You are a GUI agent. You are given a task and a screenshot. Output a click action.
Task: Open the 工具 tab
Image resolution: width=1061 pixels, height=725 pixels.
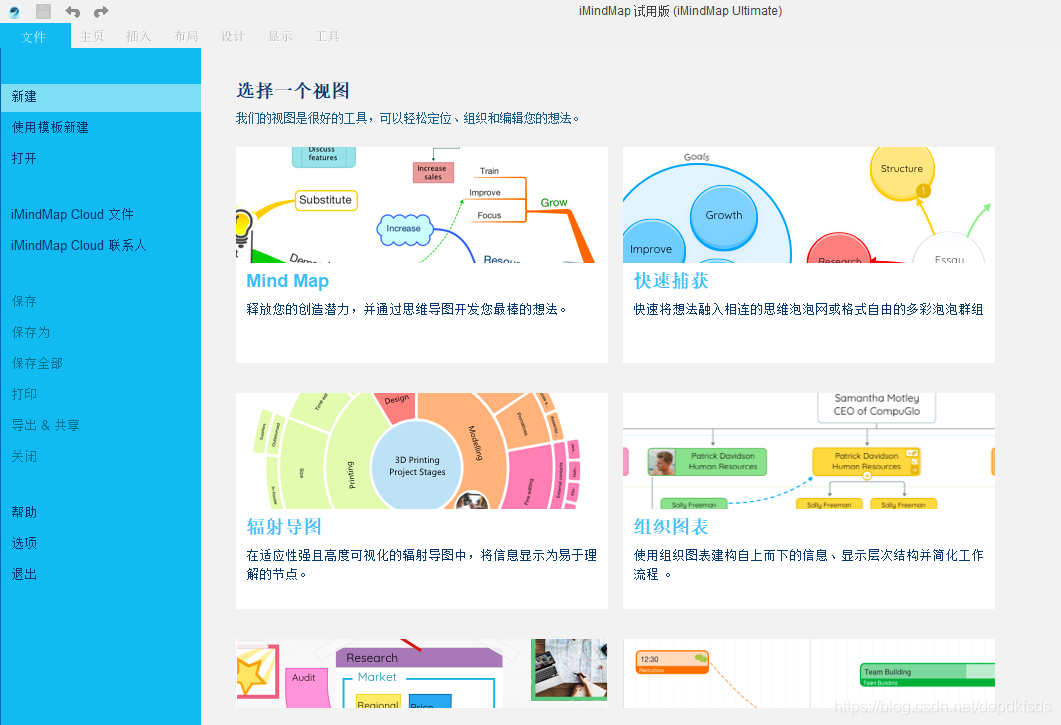pyautogui.click(x=328, y=37)
